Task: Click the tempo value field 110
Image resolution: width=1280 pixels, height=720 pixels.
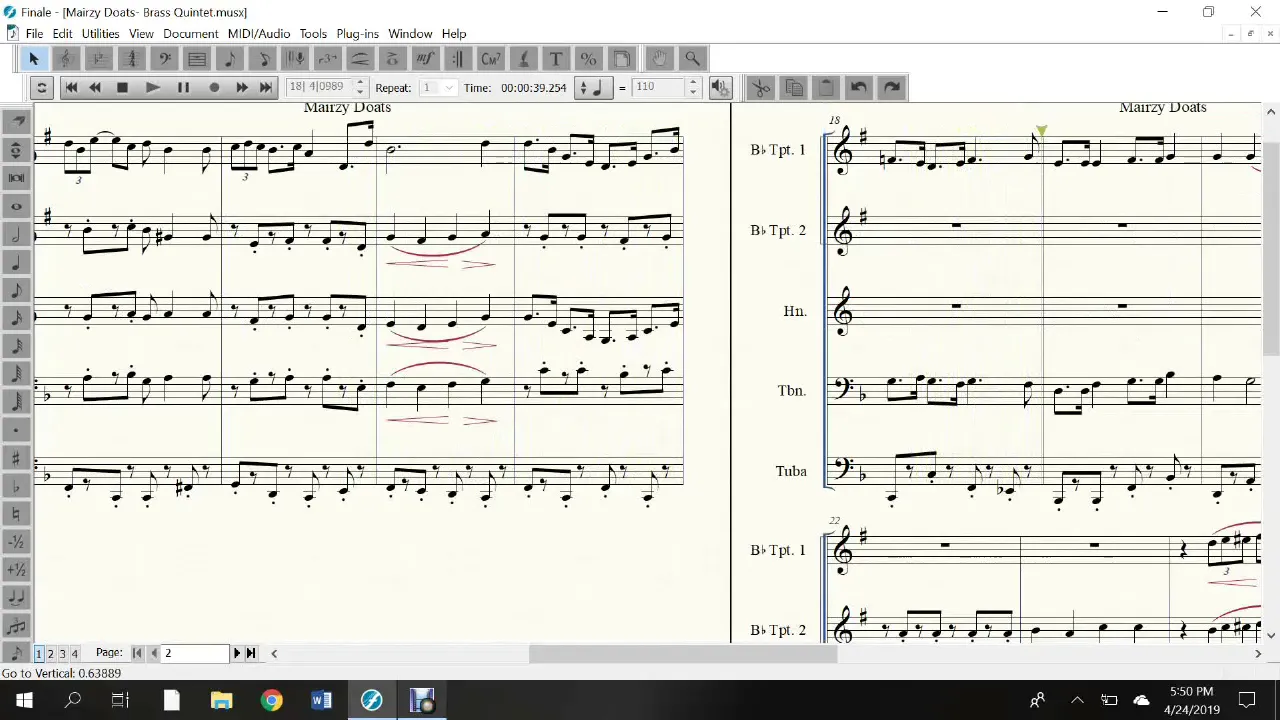Action: tap(658, 87)
